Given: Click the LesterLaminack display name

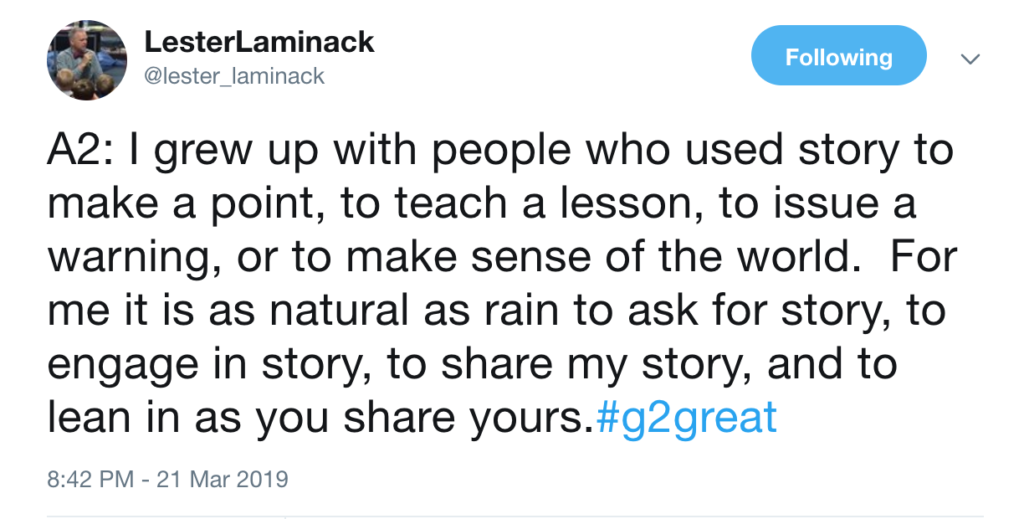Looking at the screenshot, I should (x=259, y=42).
